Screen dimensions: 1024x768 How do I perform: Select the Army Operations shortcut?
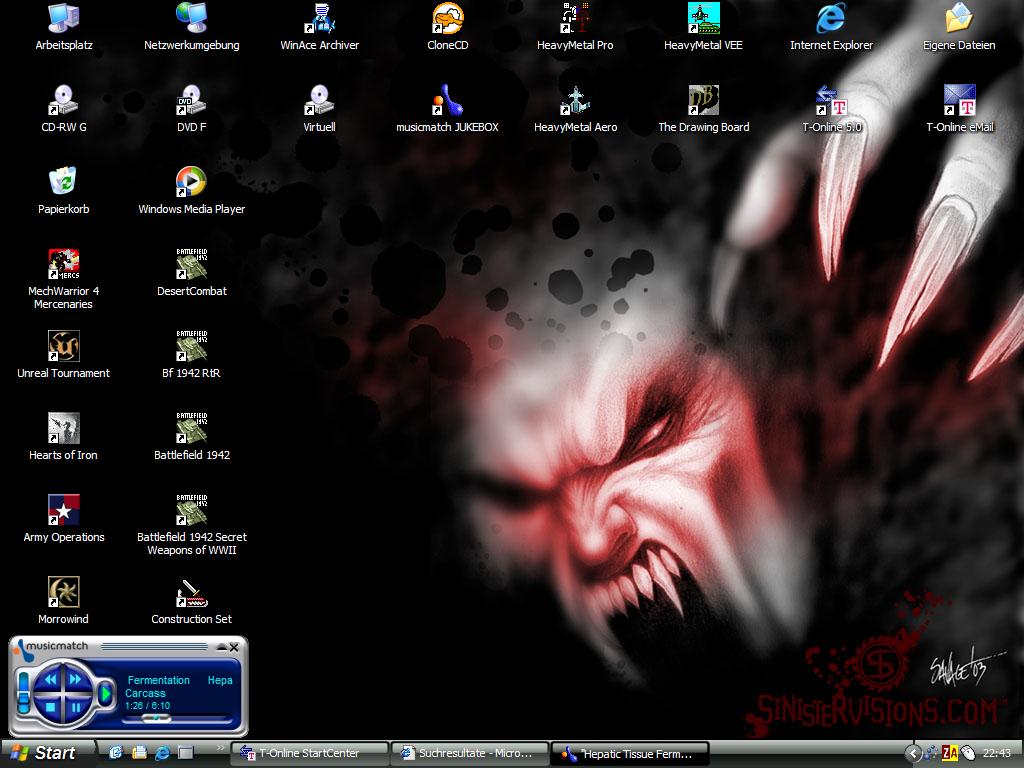click(63, 519)
